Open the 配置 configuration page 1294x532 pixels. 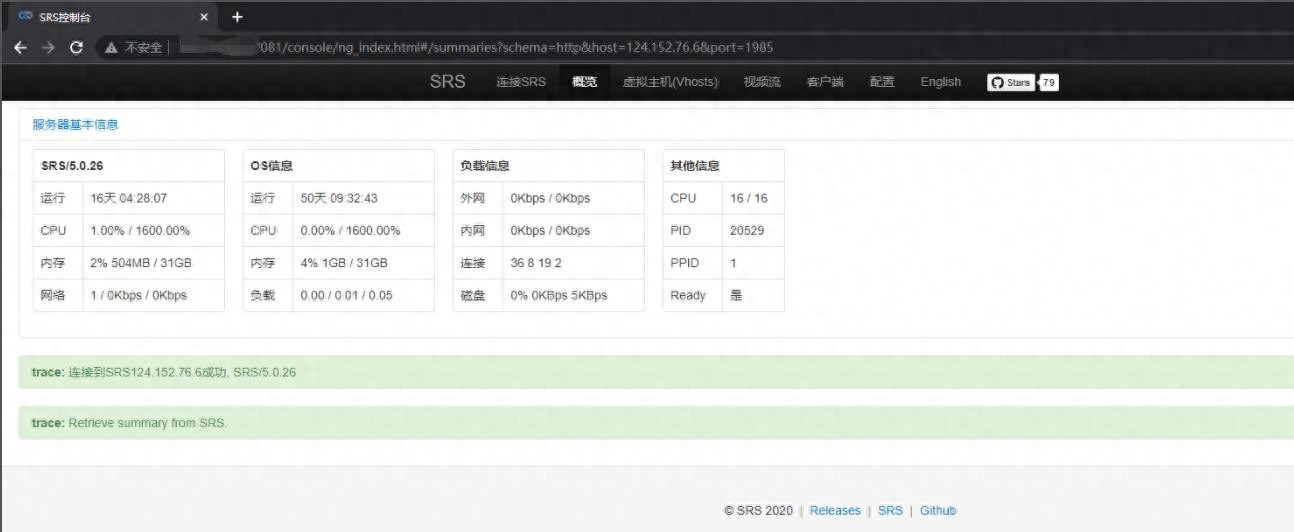[x=882, y=82]
